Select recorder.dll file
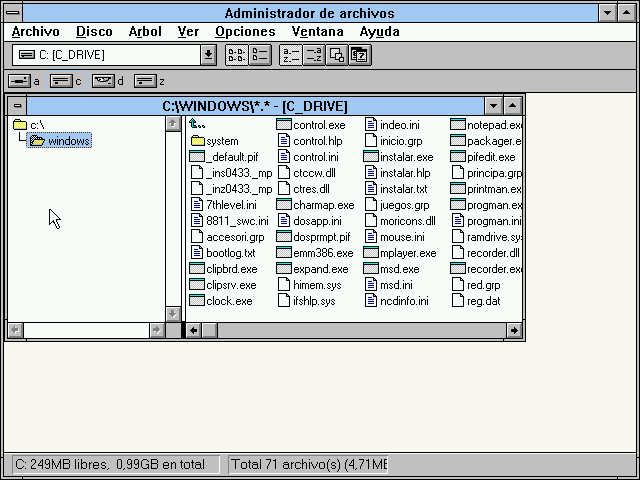The height and width of the screenshot is (480, 640). coord(485,253)
